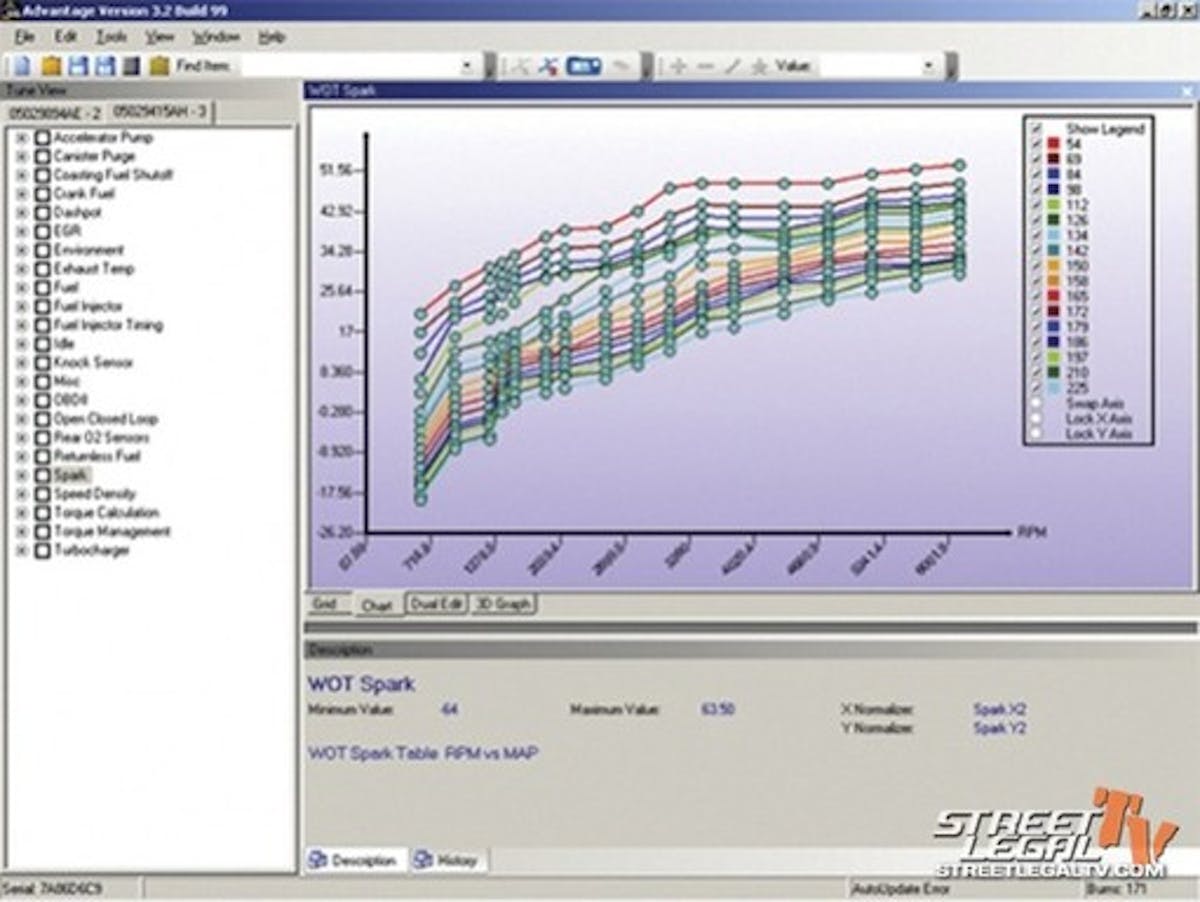Viewport: 1200px width, 902px height.
Task: Enable the Lock Y Axis option
Action: click(x=1036, y=434)
